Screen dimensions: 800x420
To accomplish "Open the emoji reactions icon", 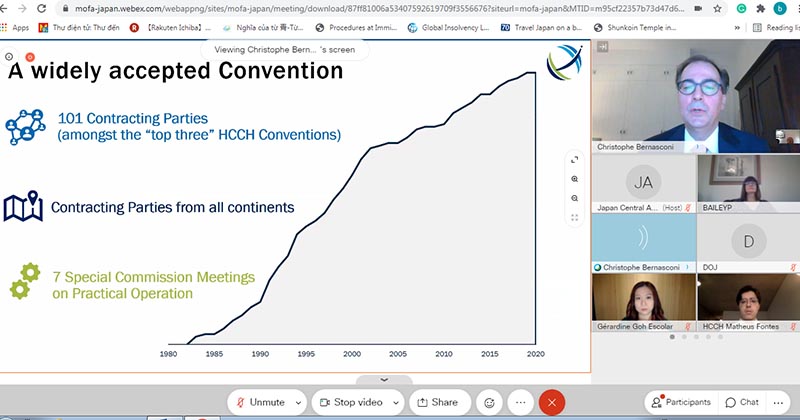I will click(490, 402).
